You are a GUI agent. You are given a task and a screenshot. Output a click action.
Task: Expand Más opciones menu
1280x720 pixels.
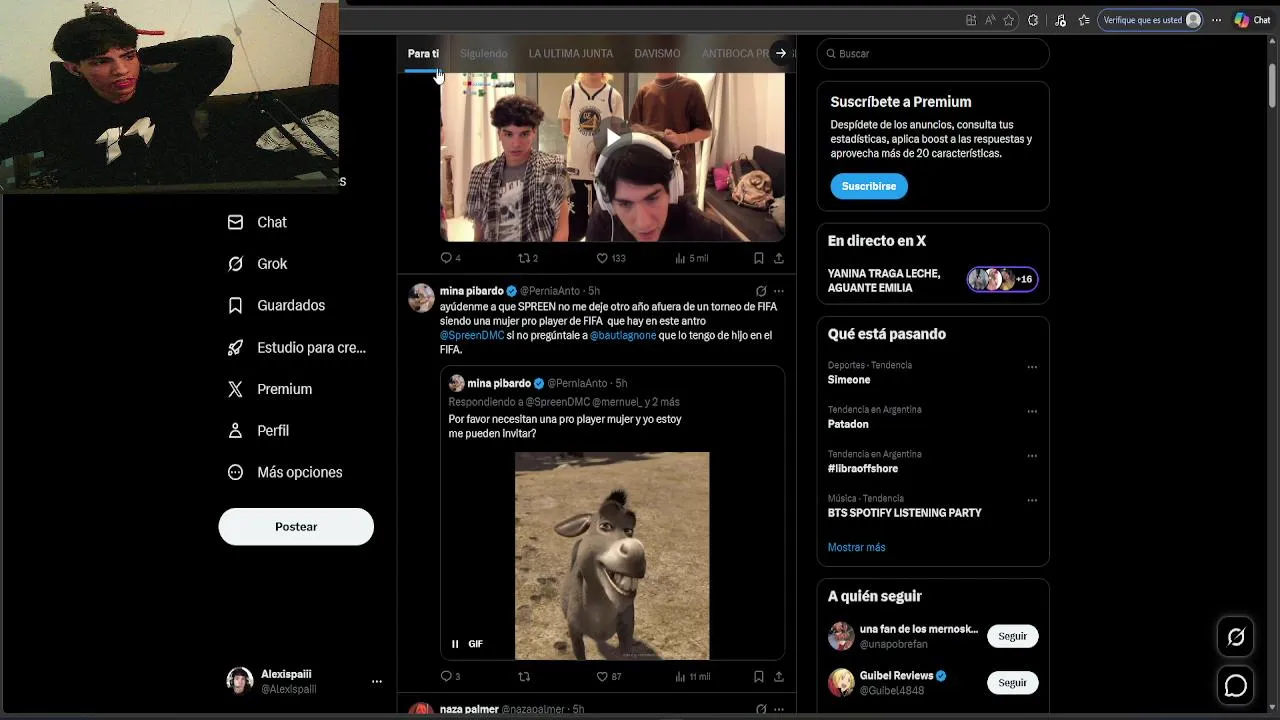[x=285, y=472]
